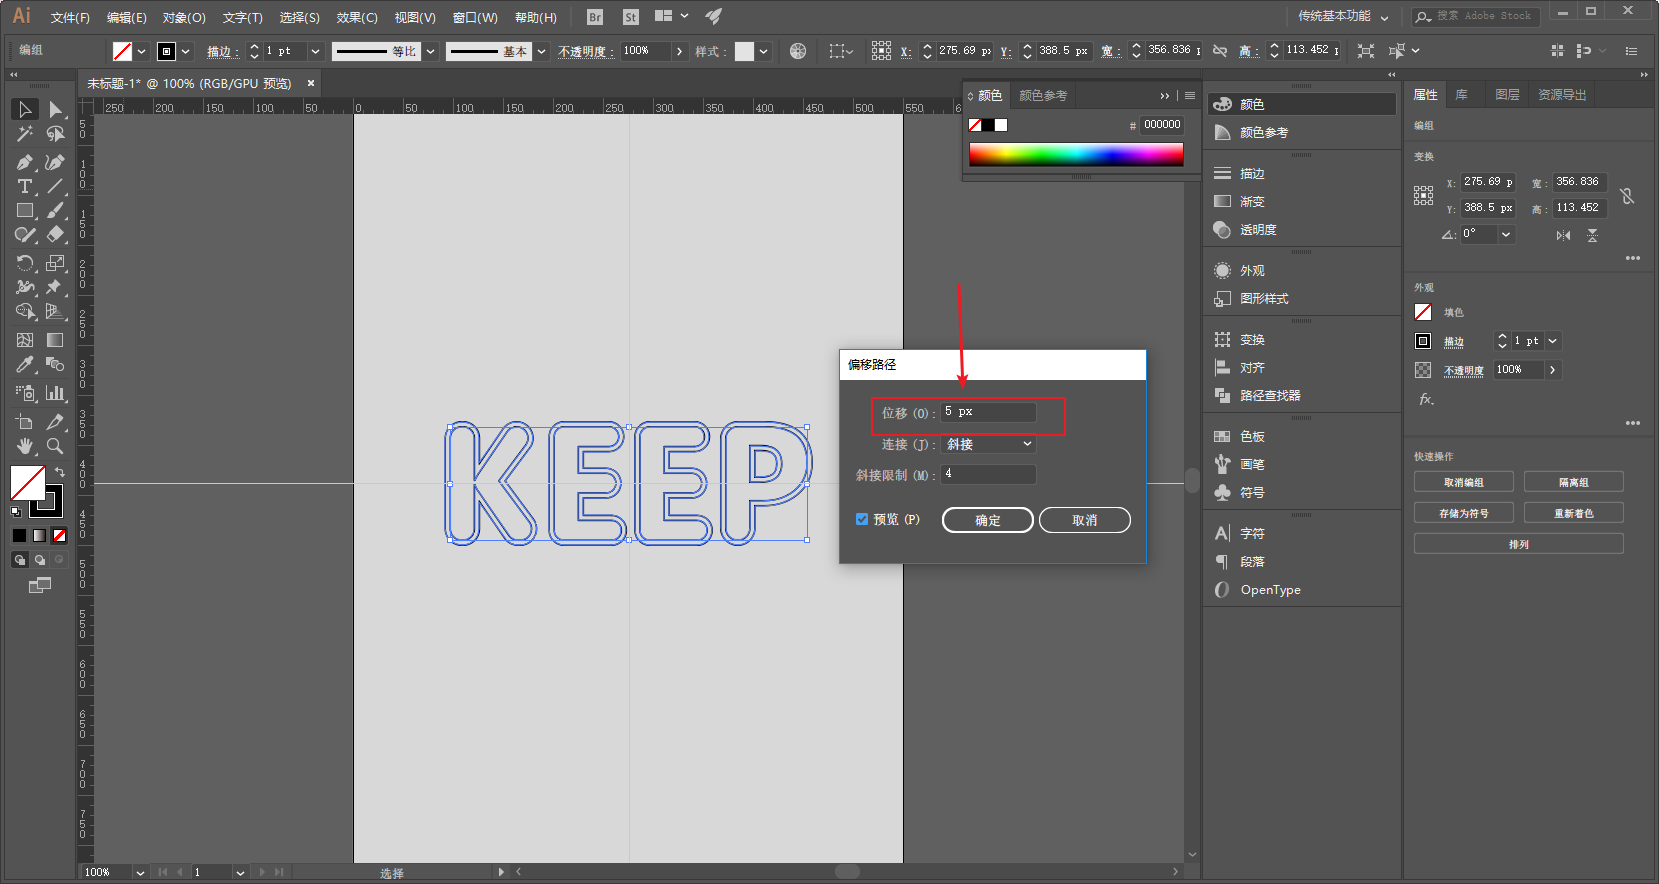Select the Paintbrush tool

[55, 211]
